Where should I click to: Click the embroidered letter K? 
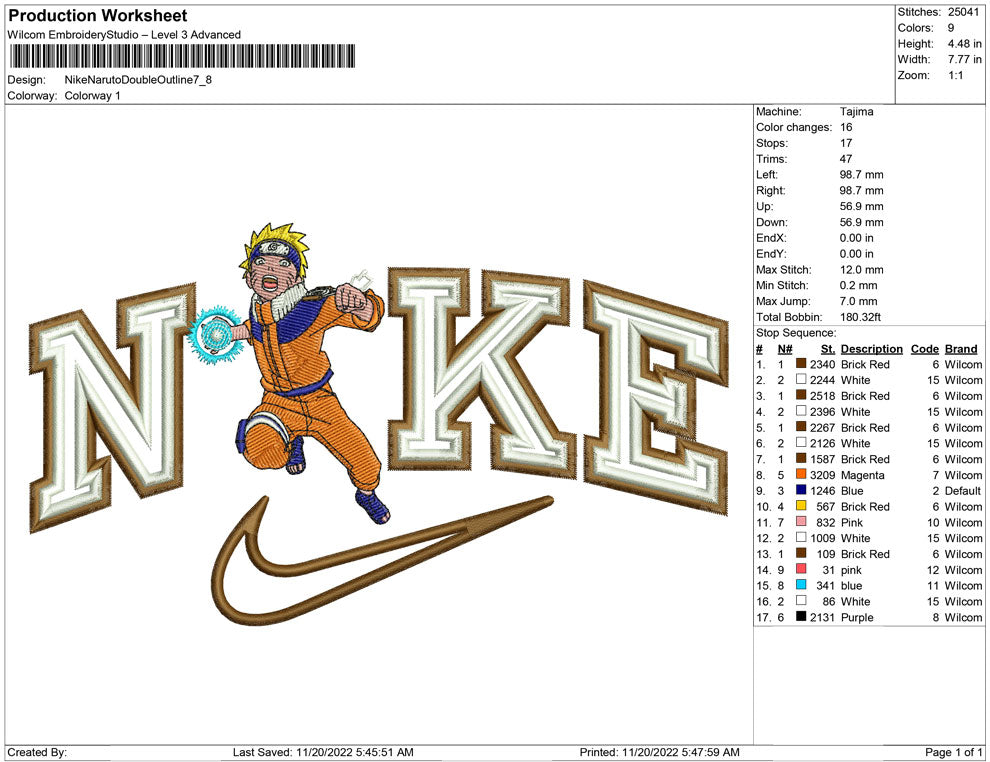click(x=480, y=370)
